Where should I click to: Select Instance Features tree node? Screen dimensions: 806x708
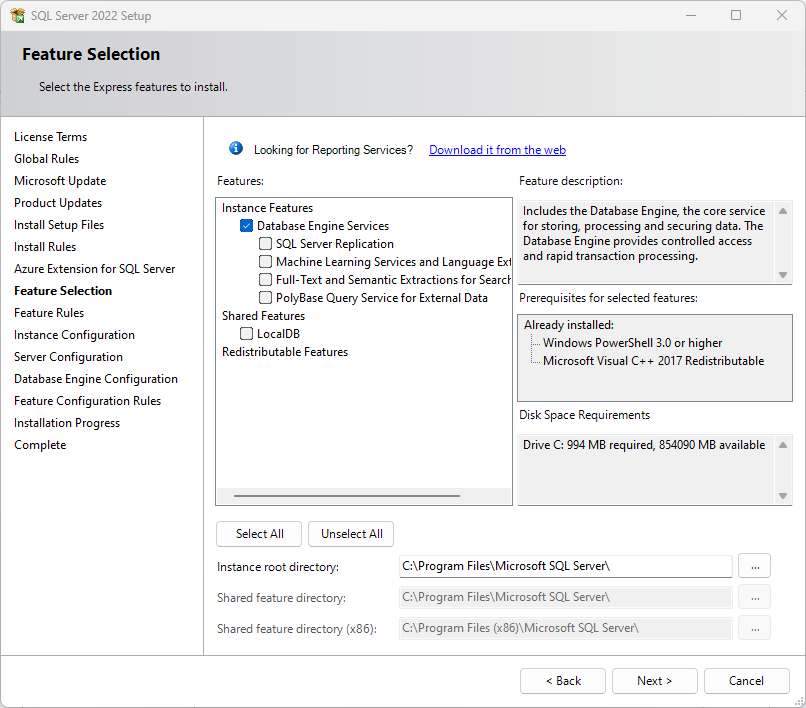(267, 208)
